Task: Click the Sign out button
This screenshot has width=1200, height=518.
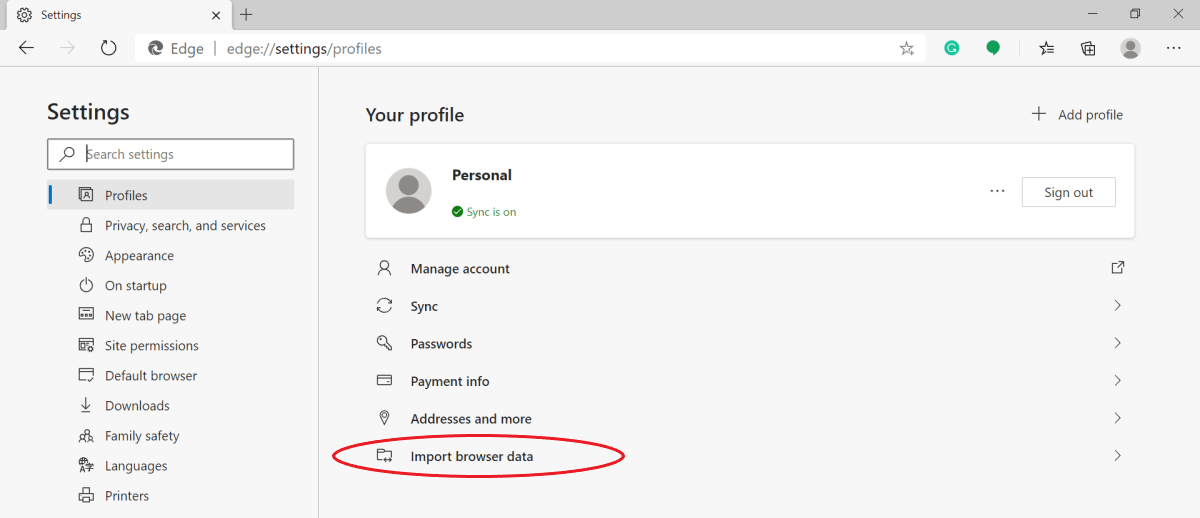Action: click(1068, 192)
